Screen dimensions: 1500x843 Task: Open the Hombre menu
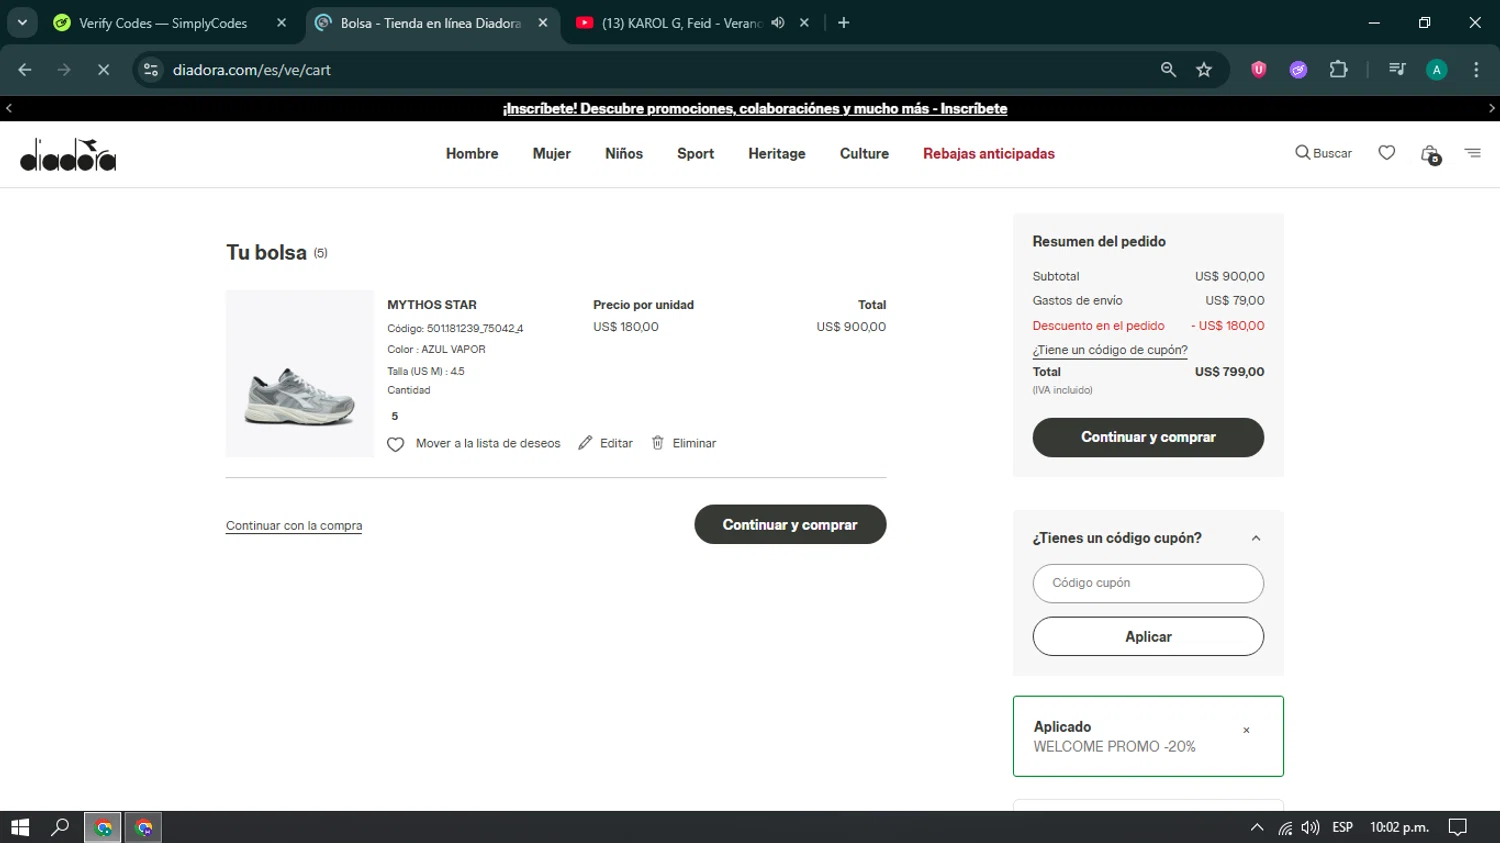point(472,154)
